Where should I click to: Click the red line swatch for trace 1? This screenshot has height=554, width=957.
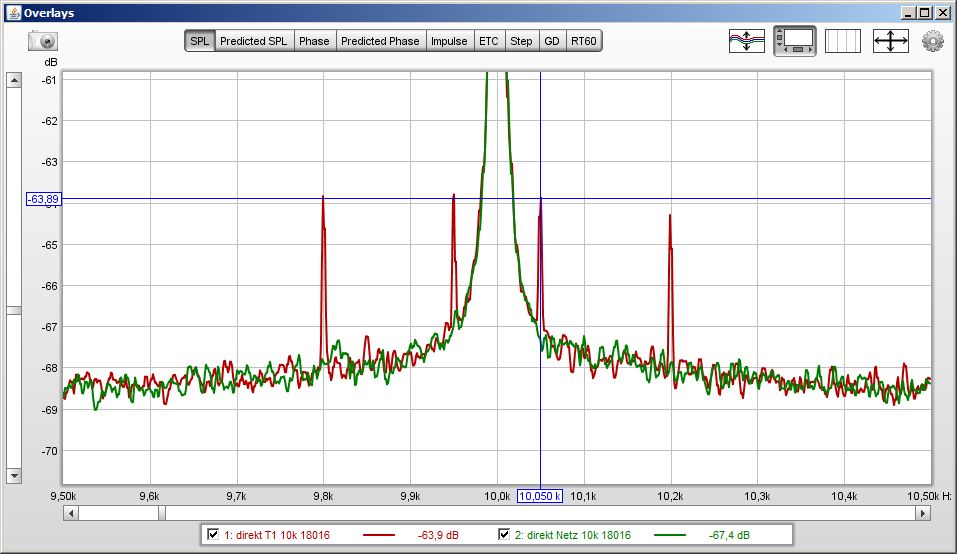click(379, 535)
